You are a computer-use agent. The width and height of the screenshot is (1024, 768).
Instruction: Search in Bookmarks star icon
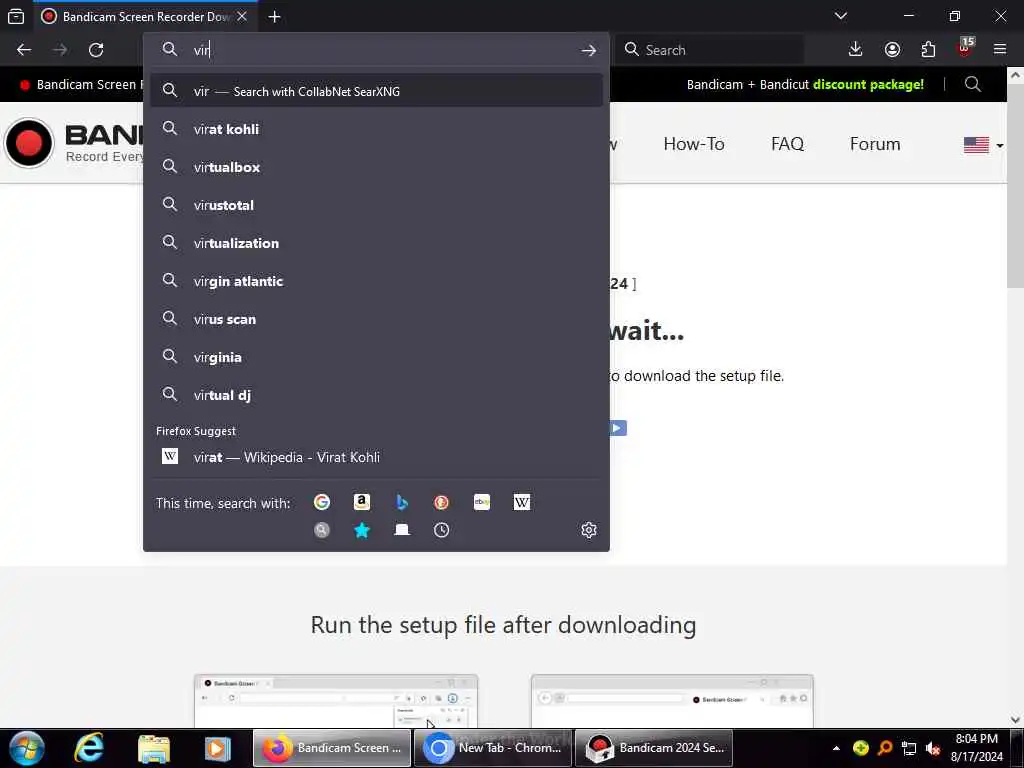(362, 530)
